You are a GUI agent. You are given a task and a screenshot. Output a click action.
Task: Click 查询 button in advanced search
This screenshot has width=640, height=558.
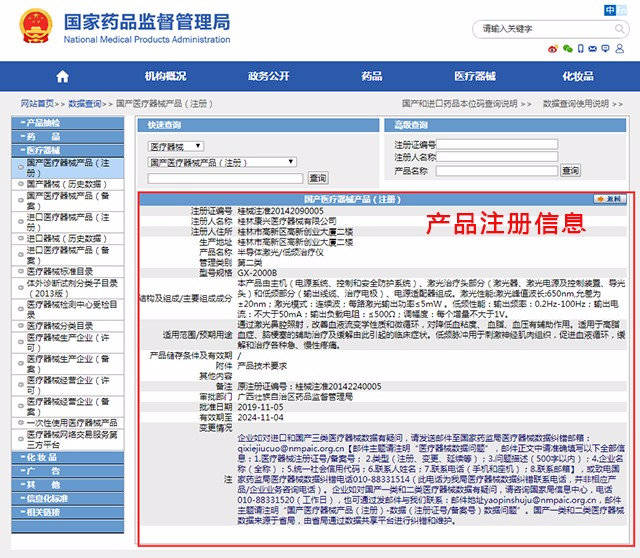(x=570, y=171)
